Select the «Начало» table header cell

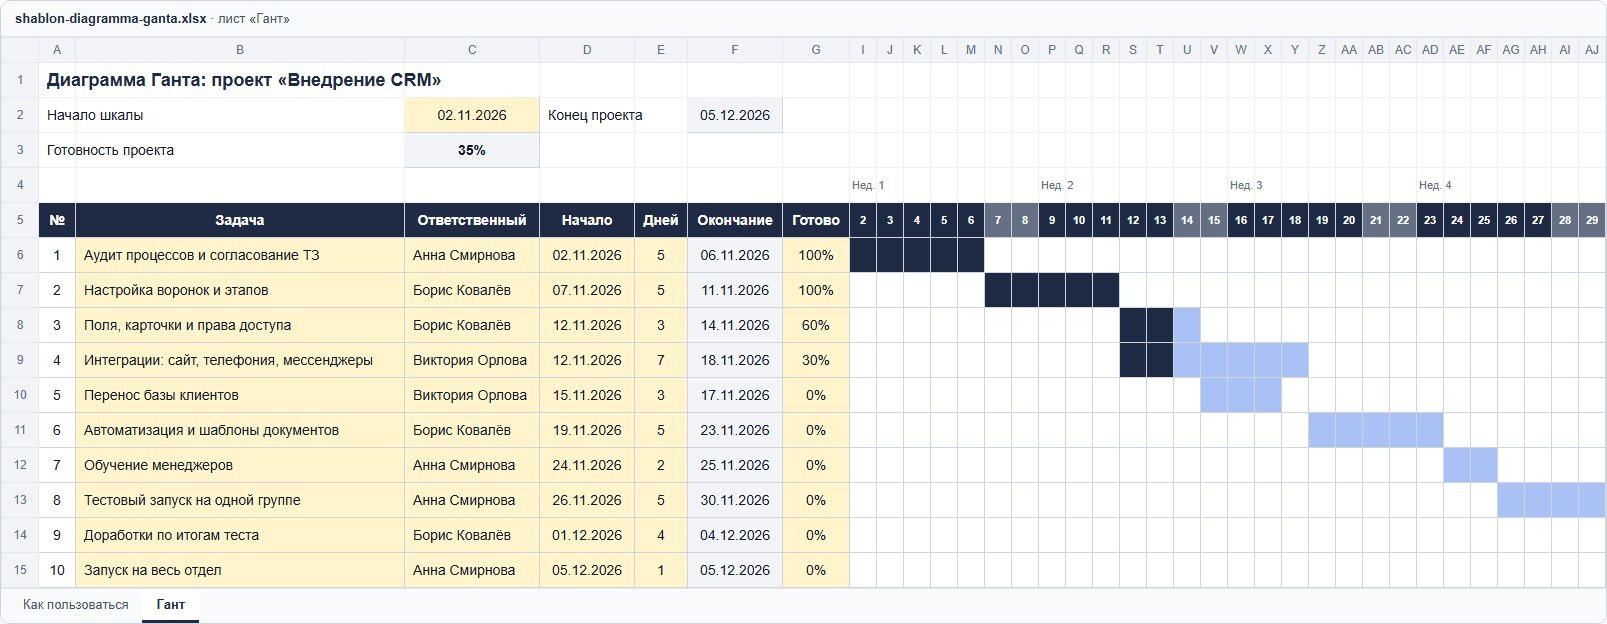point(587,220)
